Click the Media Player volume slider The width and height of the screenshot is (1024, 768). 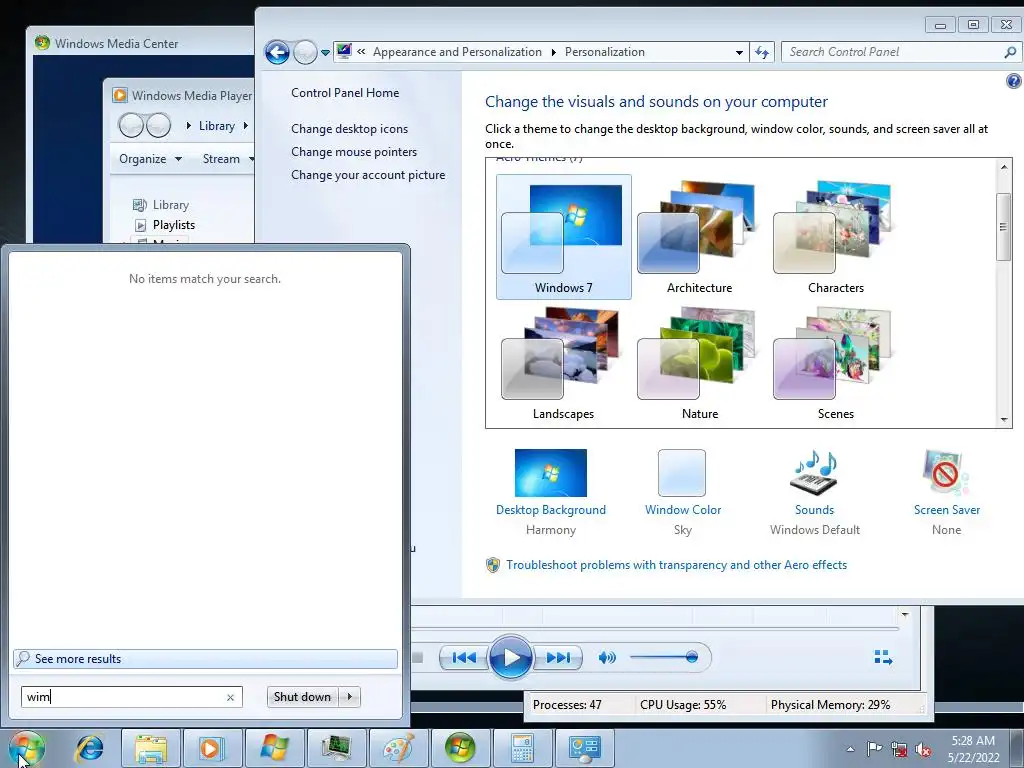[x=664, y=657]
